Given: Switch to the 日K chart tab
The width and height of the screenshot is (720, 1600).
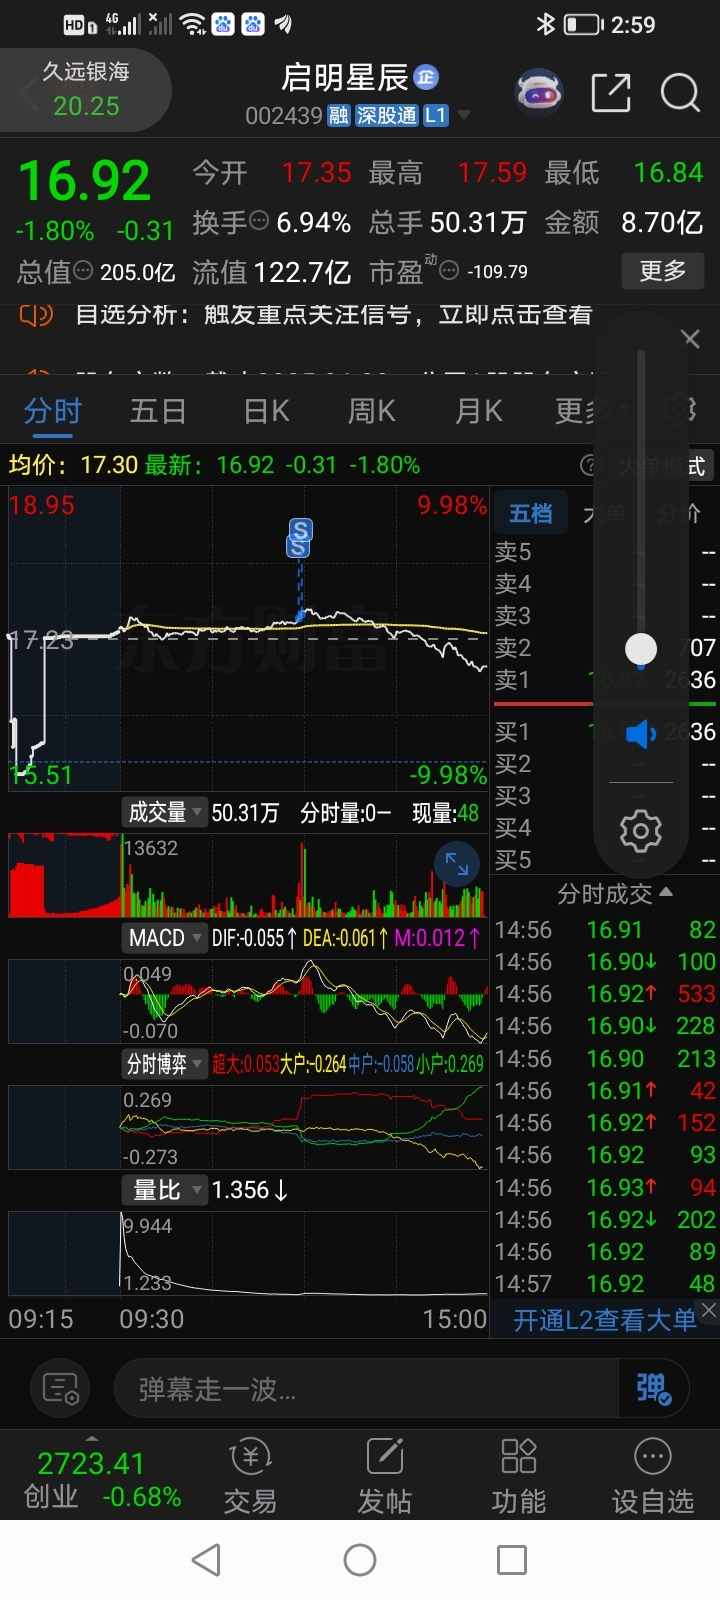Looking at the screenshot, I should [x=266, y=411].
